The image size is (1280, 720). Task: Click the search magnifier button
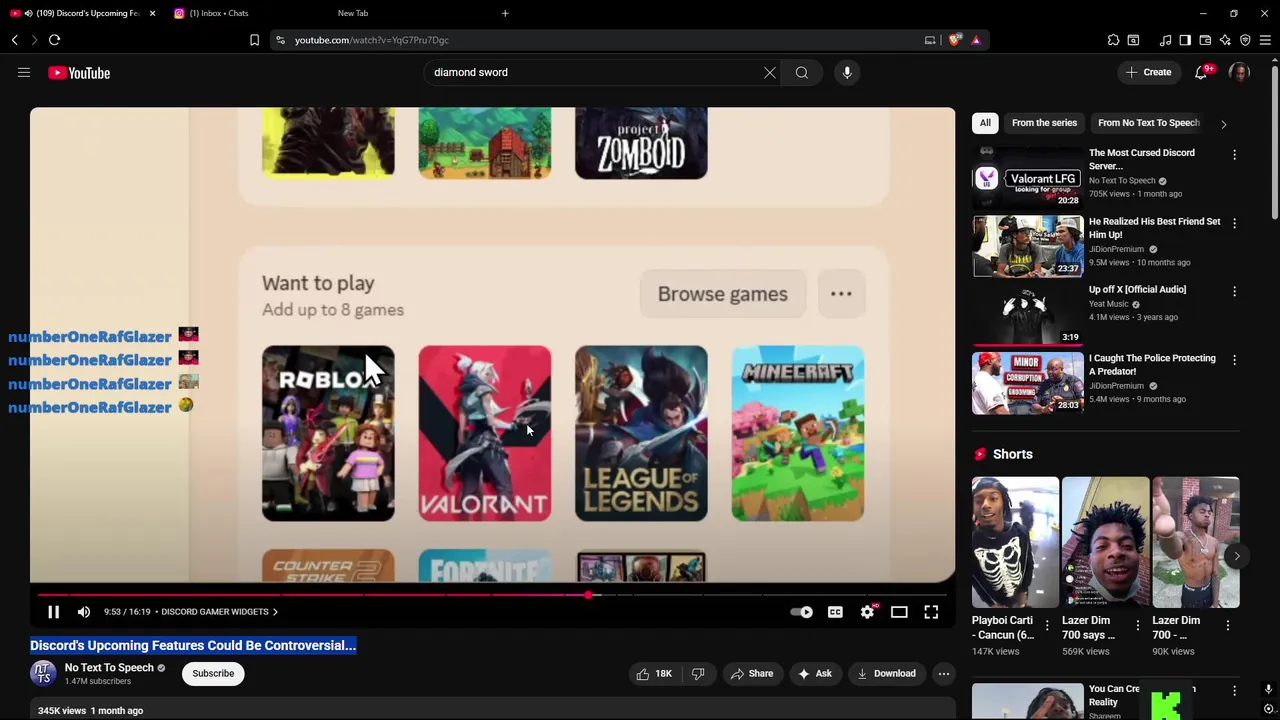click(802, 72)
